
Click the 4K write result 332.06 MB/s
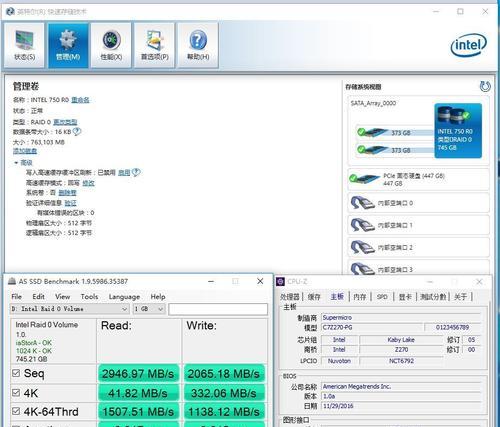point(224,393)
